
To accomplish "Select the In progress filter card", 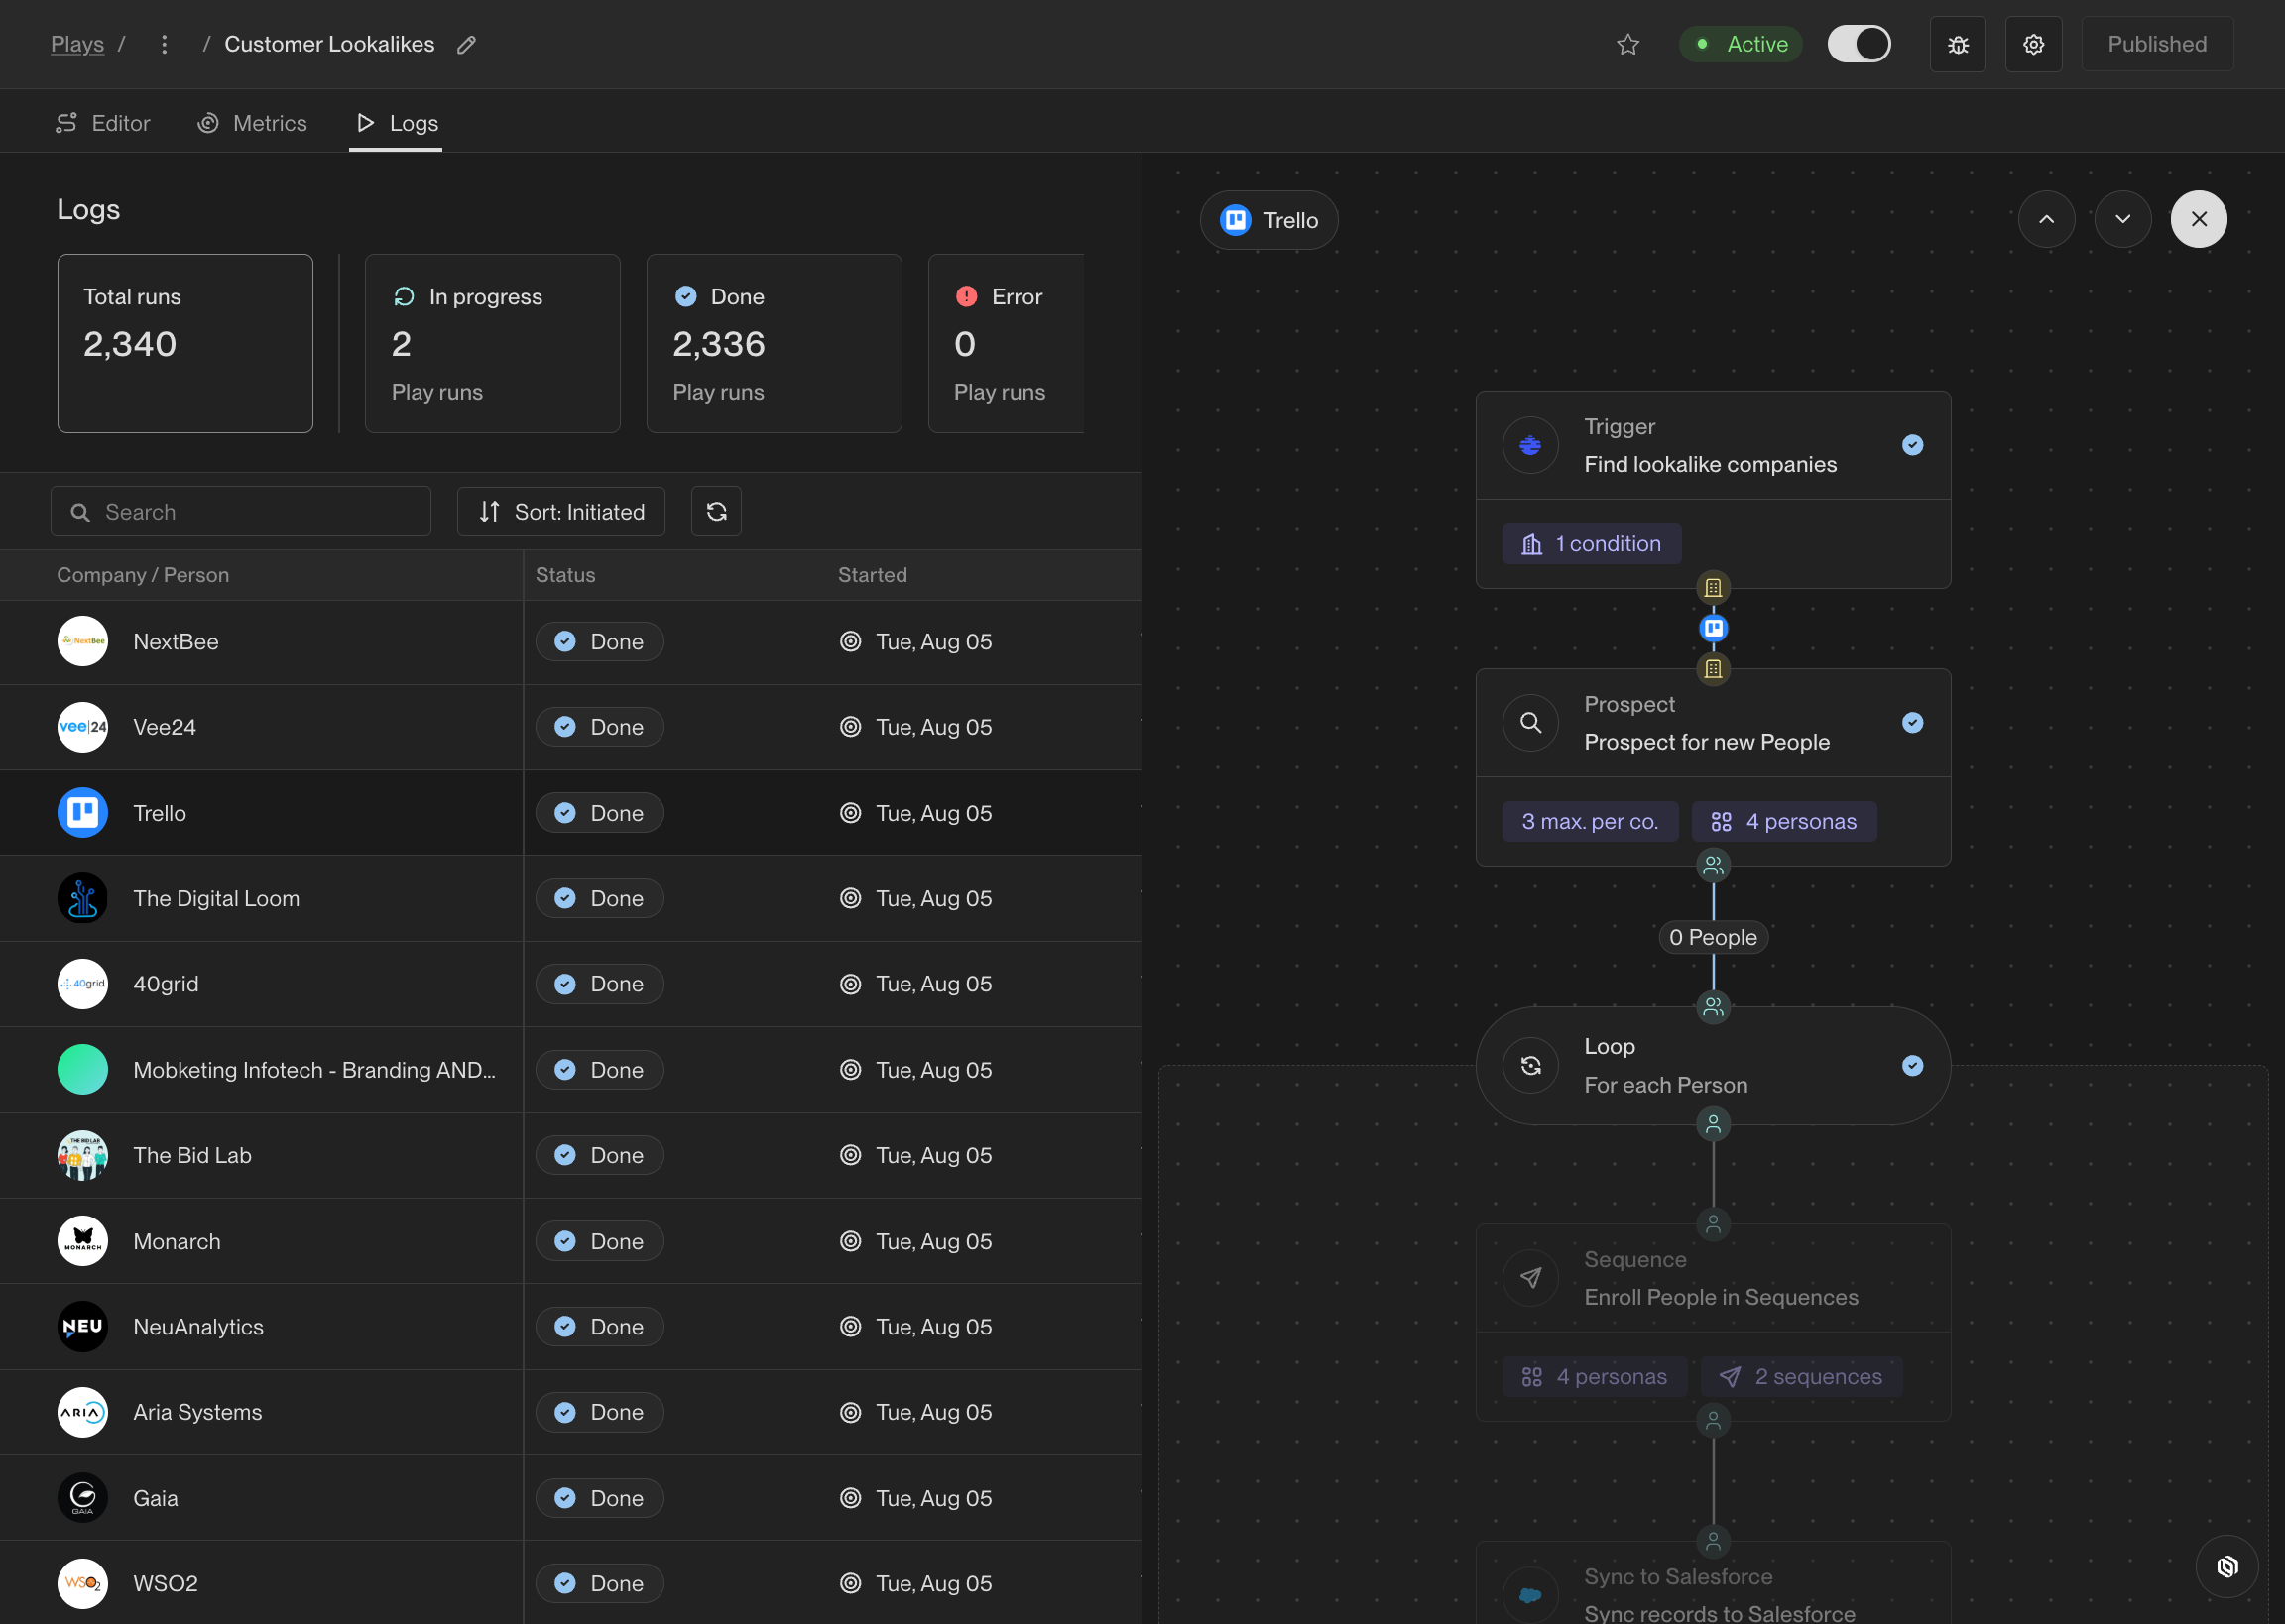I will pos(492,343).
